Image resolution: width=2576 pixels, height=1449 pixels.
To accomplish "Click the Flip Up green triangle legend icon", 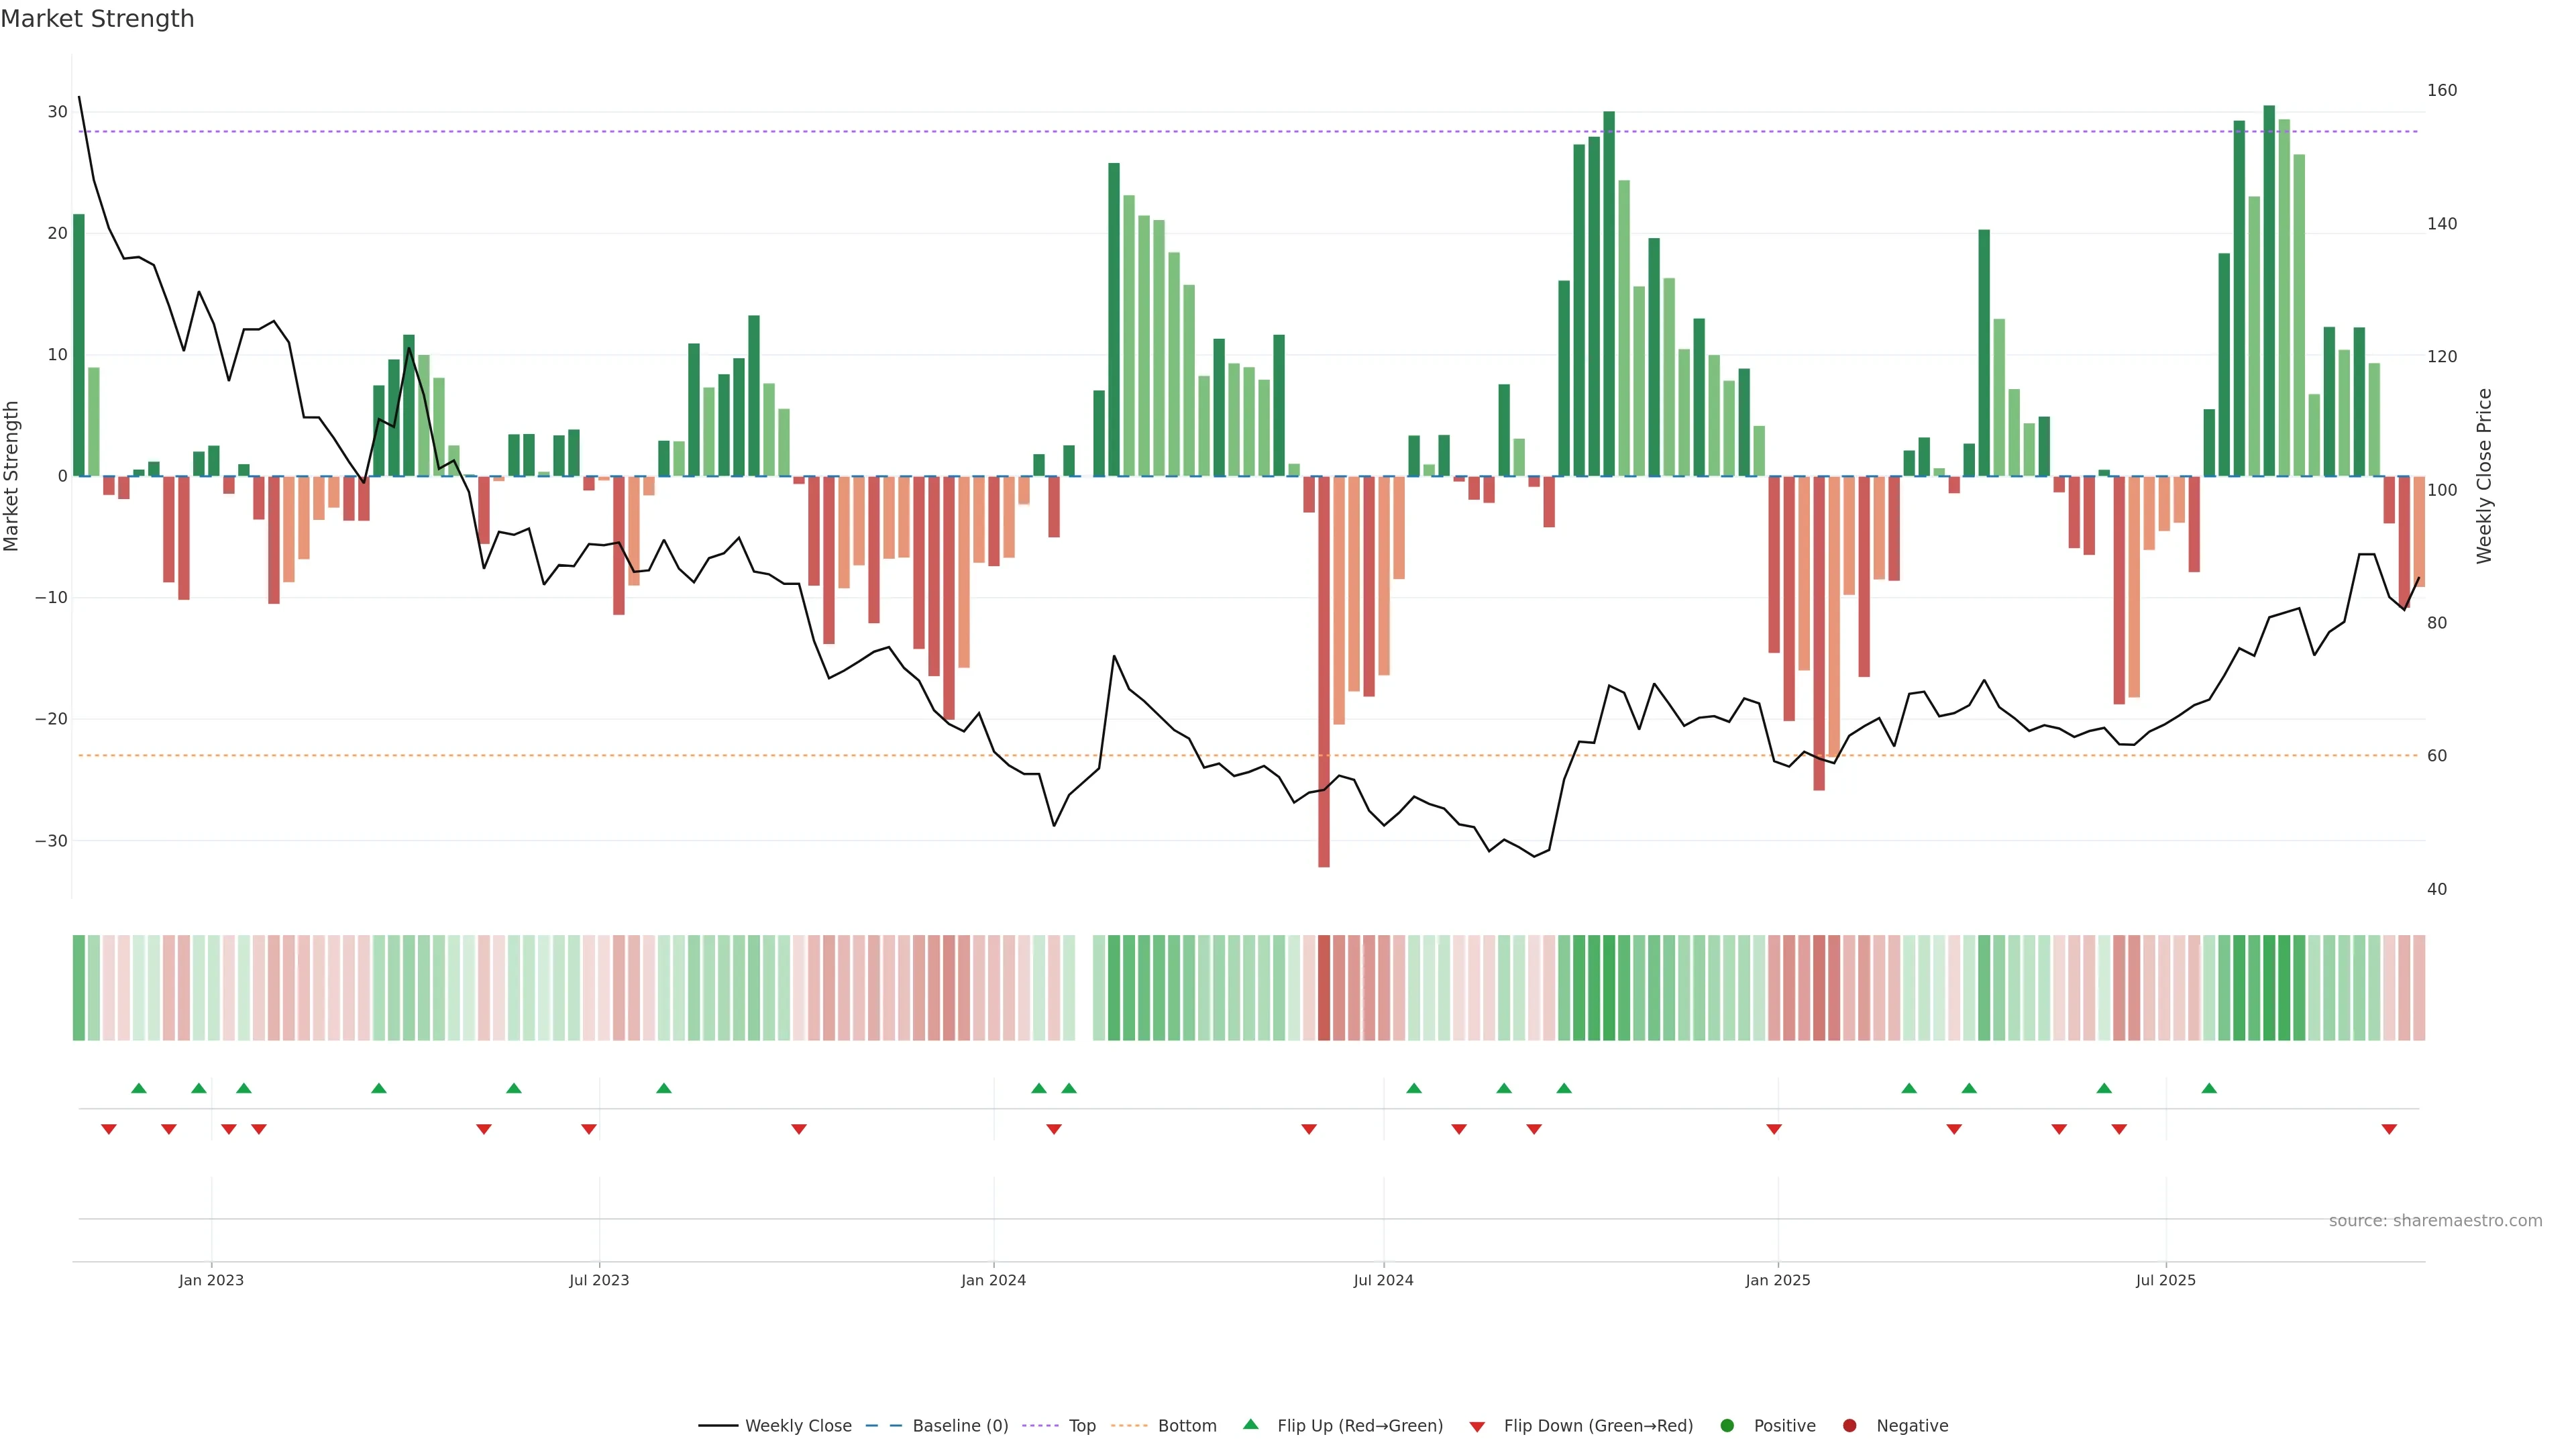I will point(1250,1425).
